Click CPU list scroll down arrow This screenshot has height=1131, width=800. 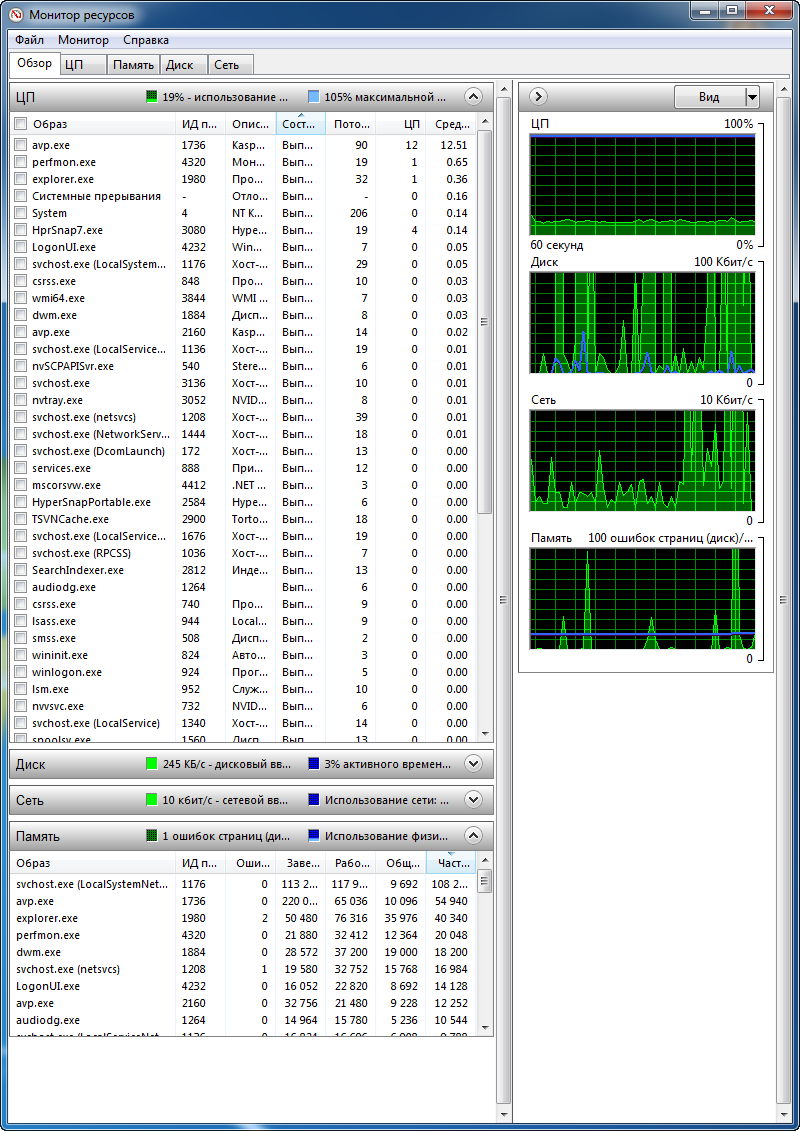point(485,734)
